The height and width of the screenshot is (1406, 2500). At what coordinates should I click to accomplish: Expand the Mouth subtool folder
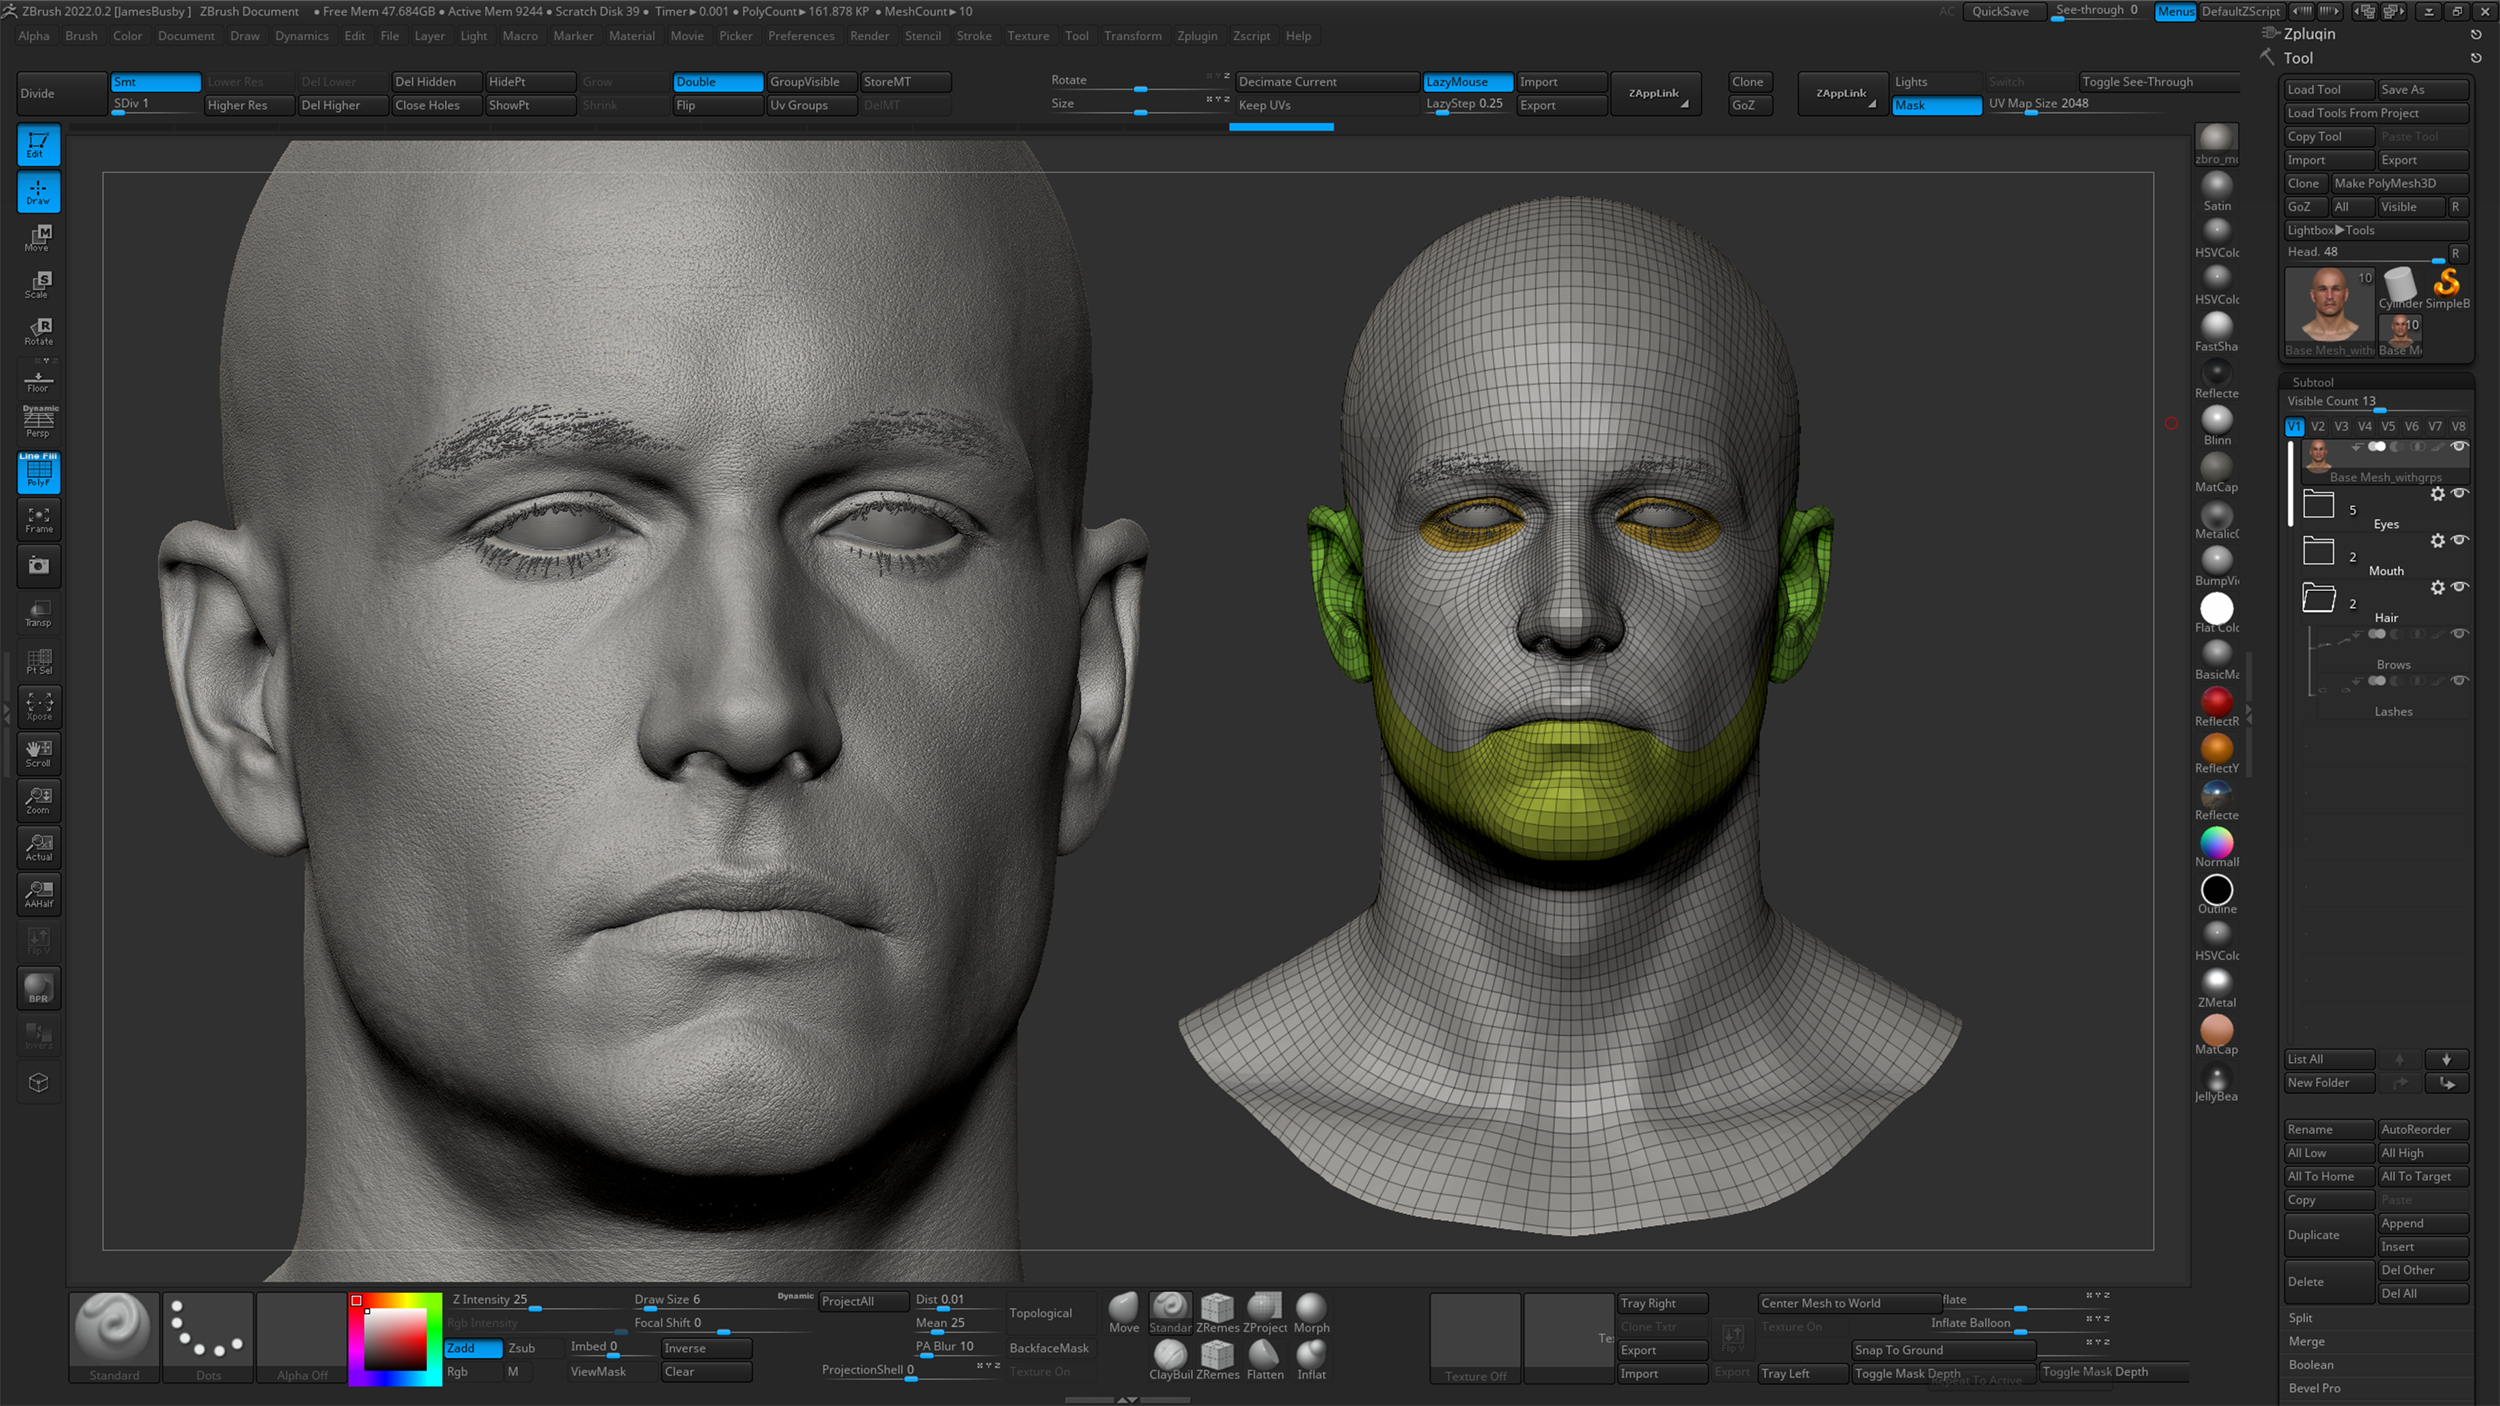click(2318, 551)
